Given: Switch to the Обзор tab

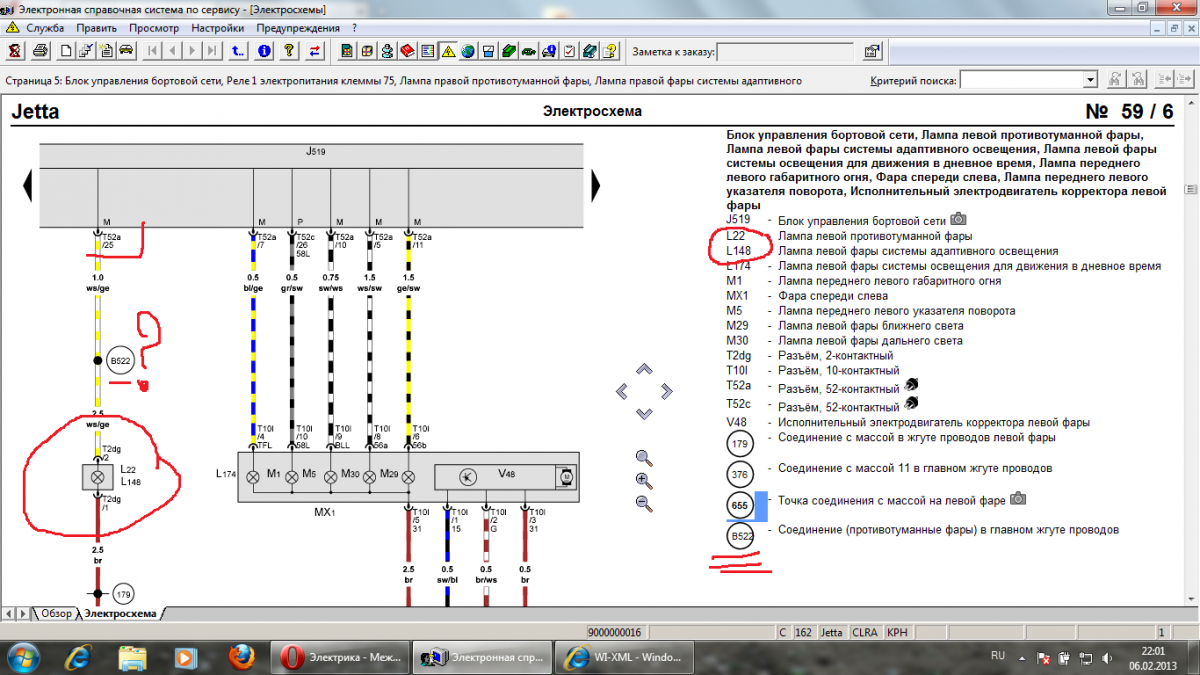Looking at the screenshot, I should pos(55,613).
